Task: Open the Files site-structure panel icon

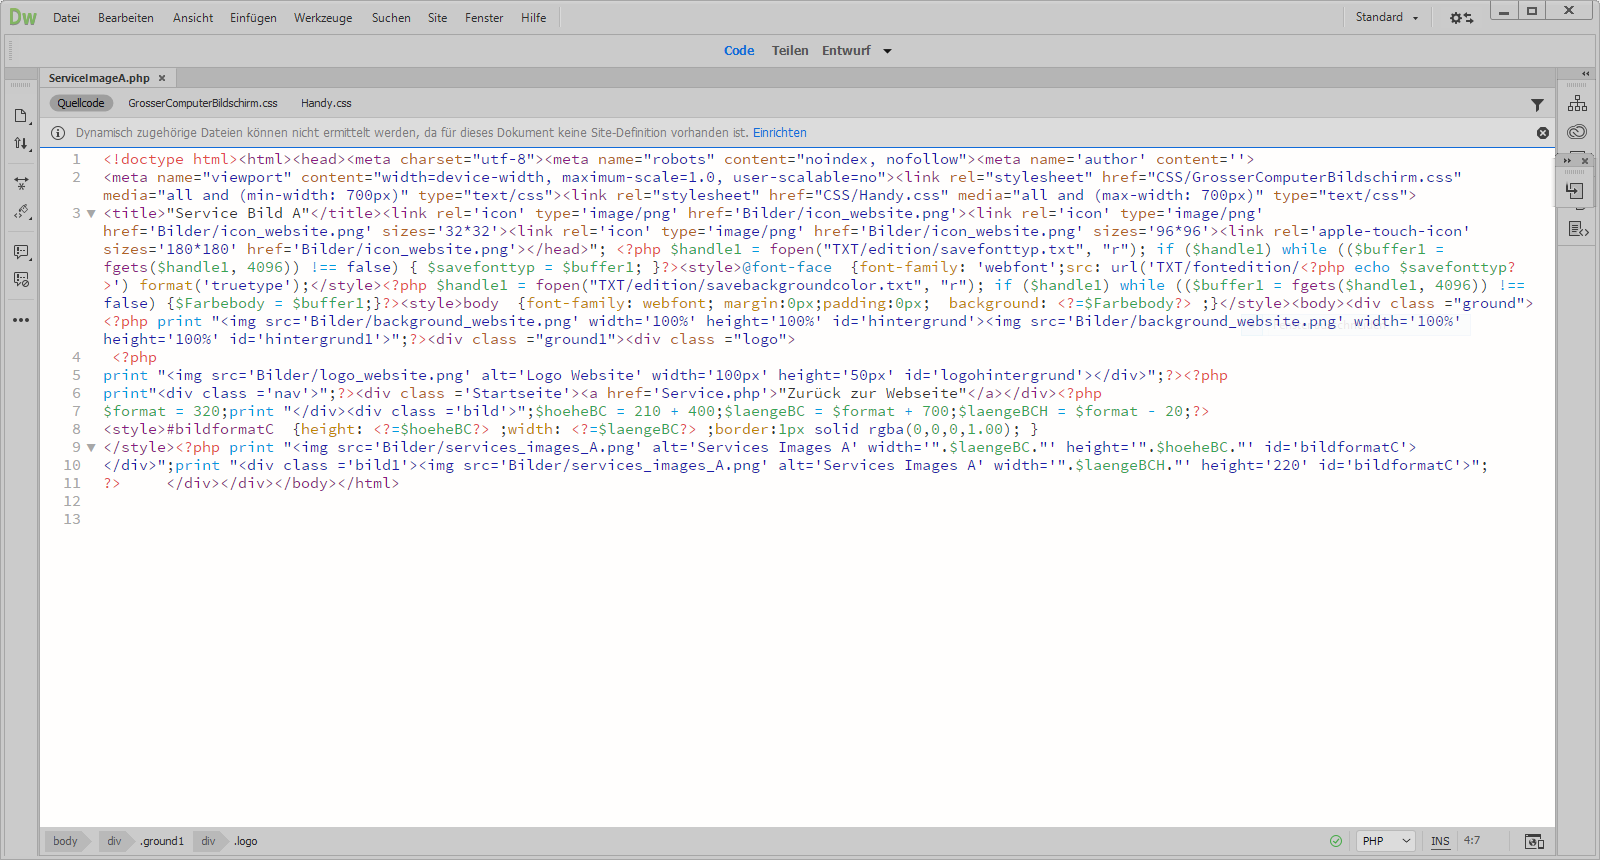Action: (x=1578, y=103)
